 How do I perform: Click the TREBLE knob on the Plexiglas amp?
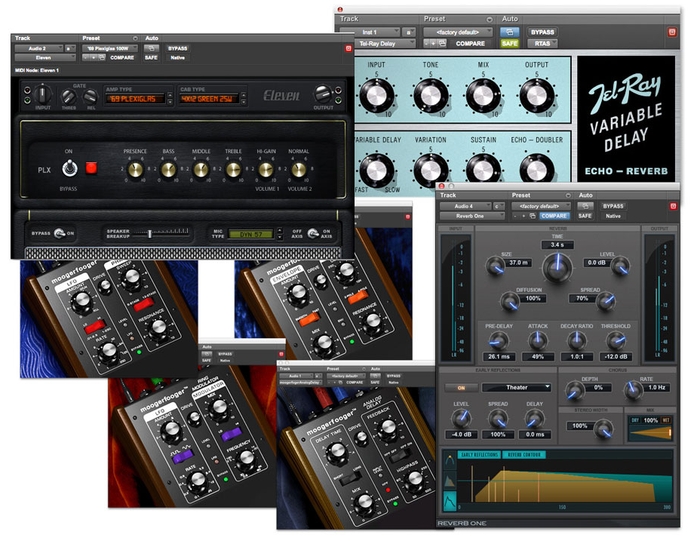[x=233, y=170]
